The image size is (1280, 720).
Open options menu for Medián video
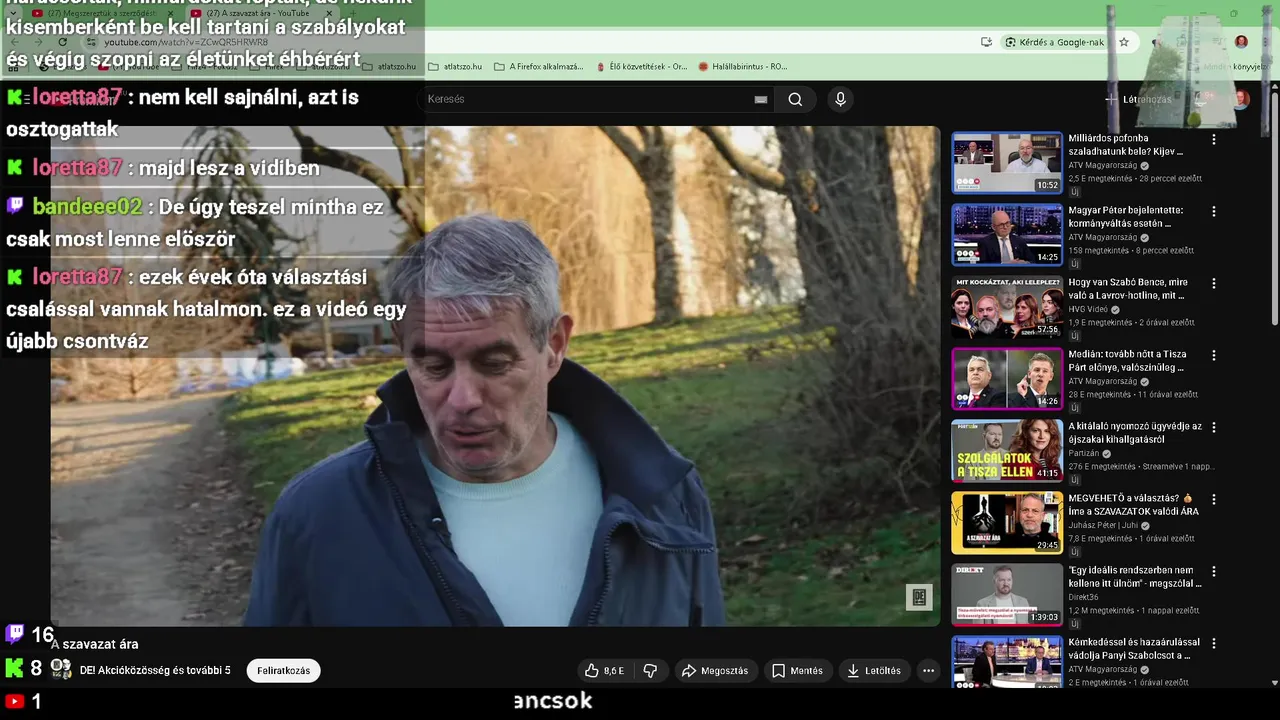point(1214,356)
